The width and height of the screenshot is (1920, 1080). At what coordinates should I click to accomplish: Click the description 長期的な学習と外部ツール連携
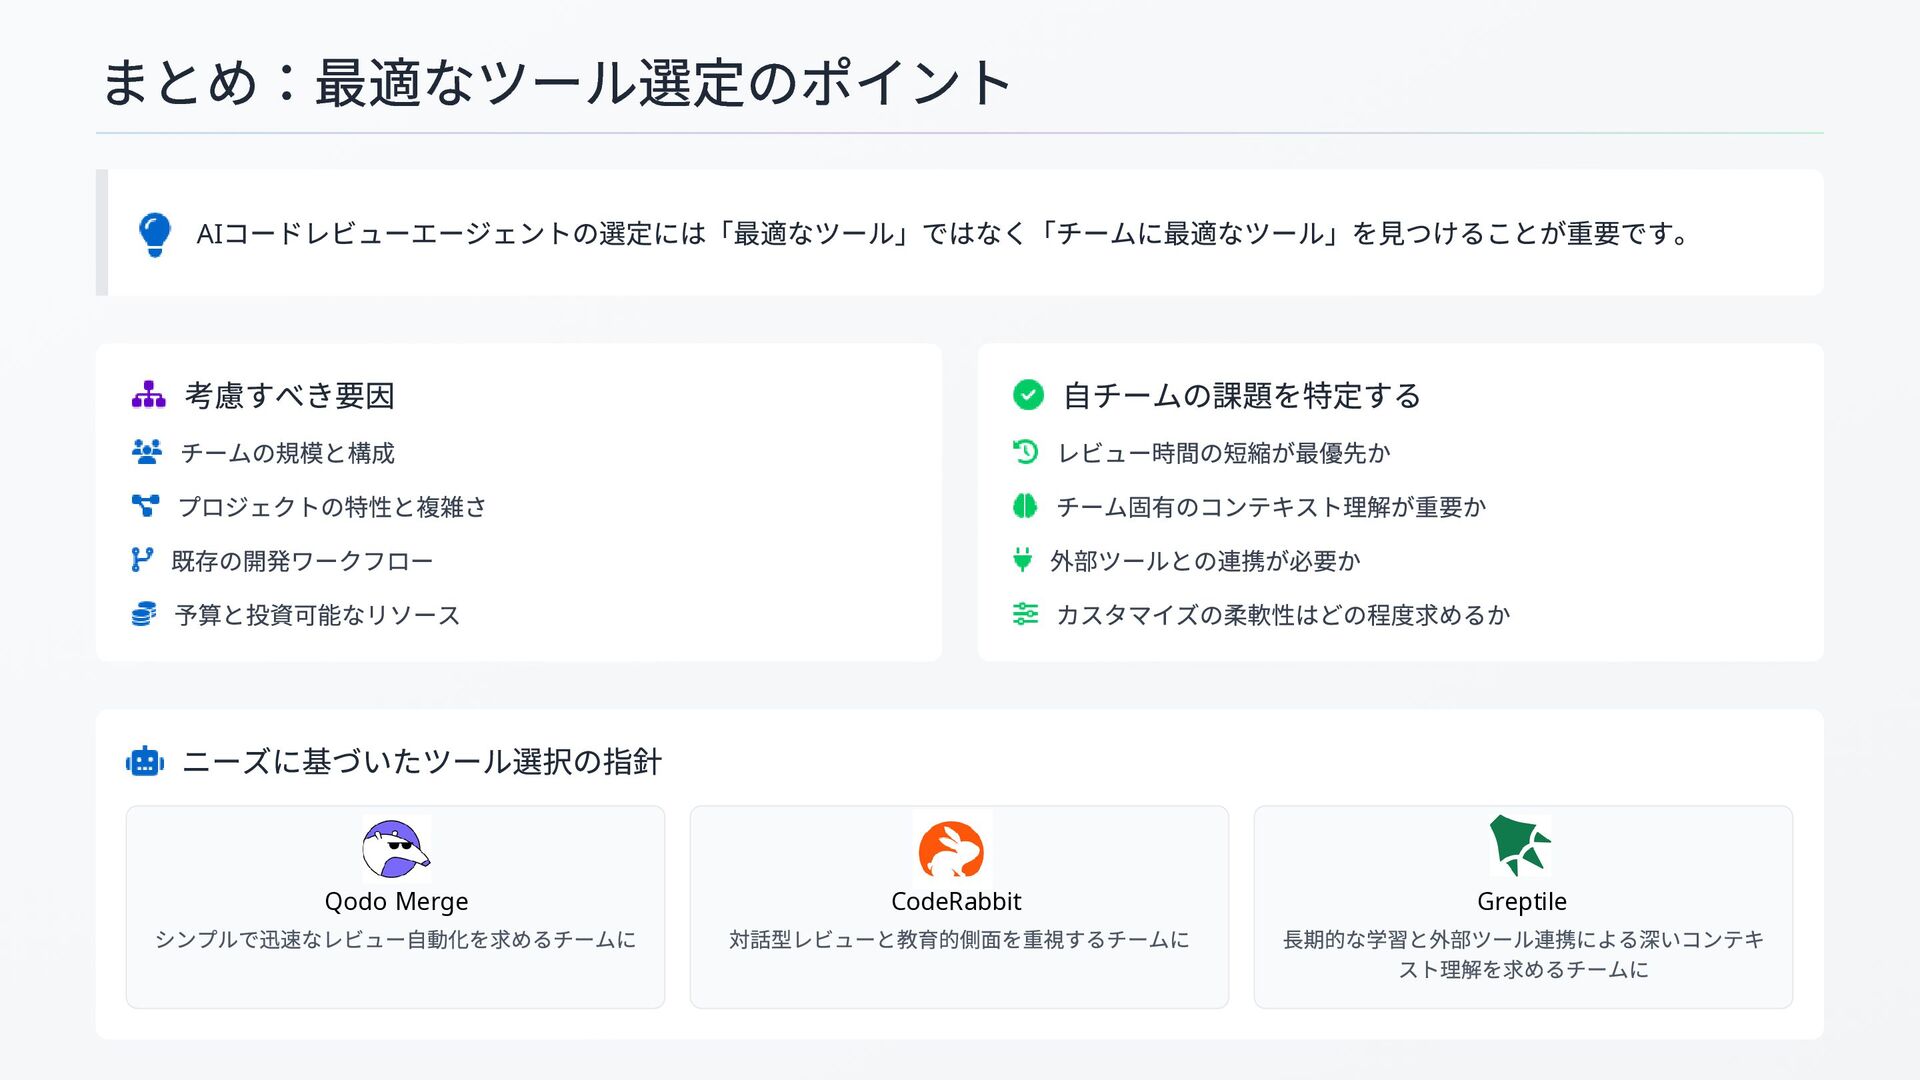click(x=1523, y=955)
